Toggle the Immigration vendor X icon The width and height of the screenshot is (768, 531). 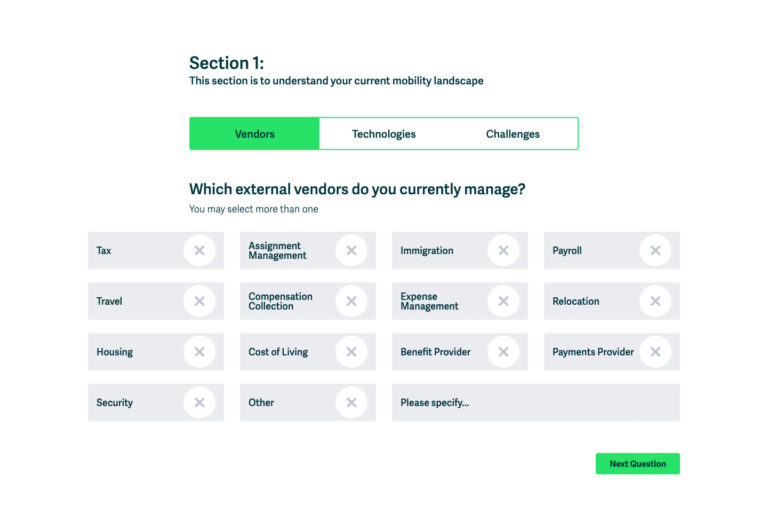point(503,250)
